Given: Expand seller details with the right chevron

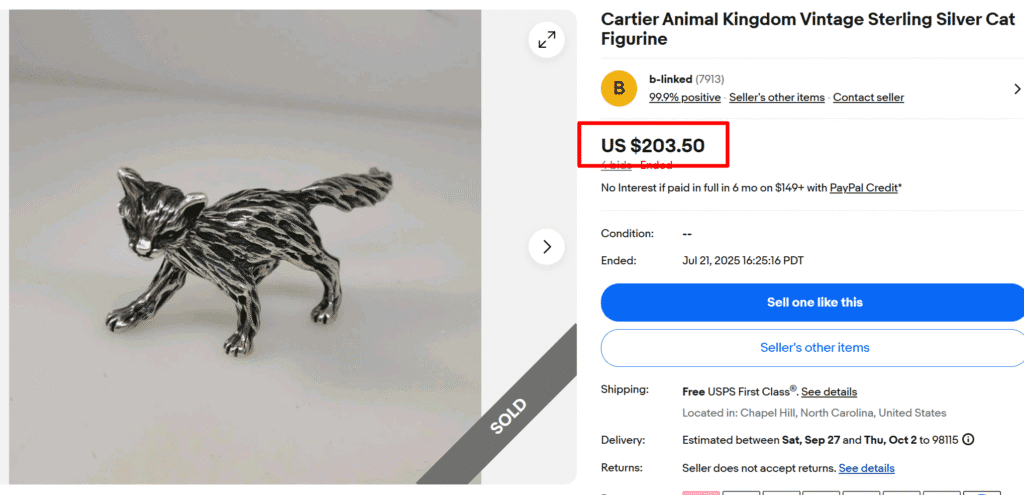Looking at the screenshot, I should (x=1016, y=89).
